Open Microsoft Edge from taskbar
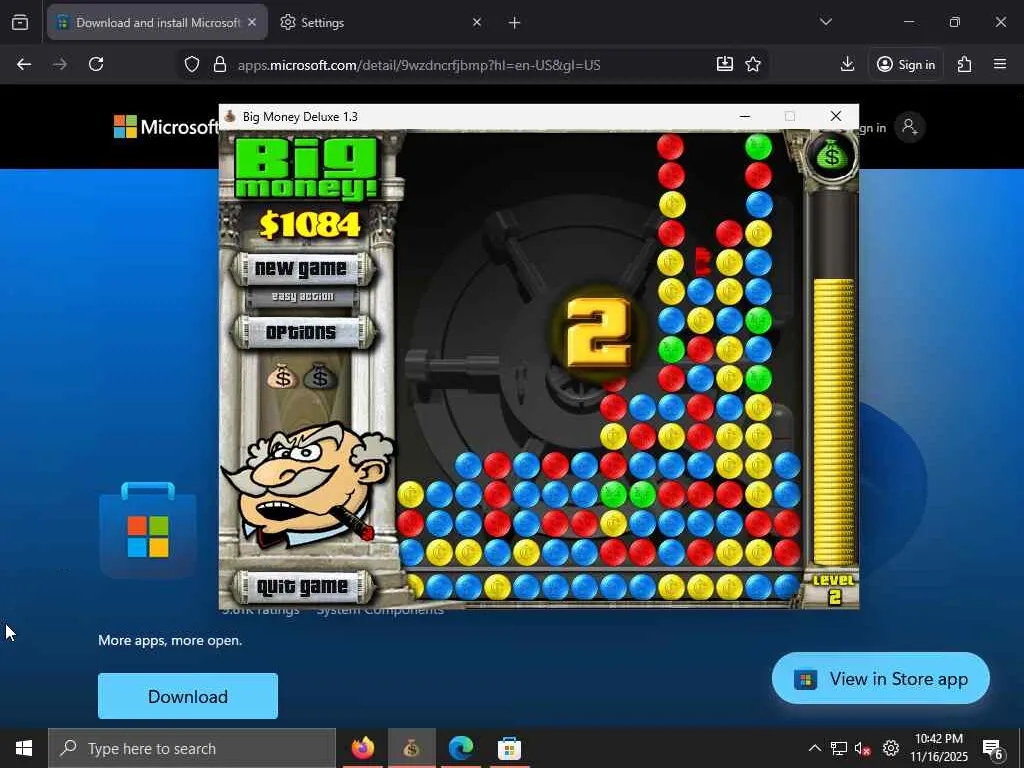This screenshot has width=1024, height=768. point(460,748)
